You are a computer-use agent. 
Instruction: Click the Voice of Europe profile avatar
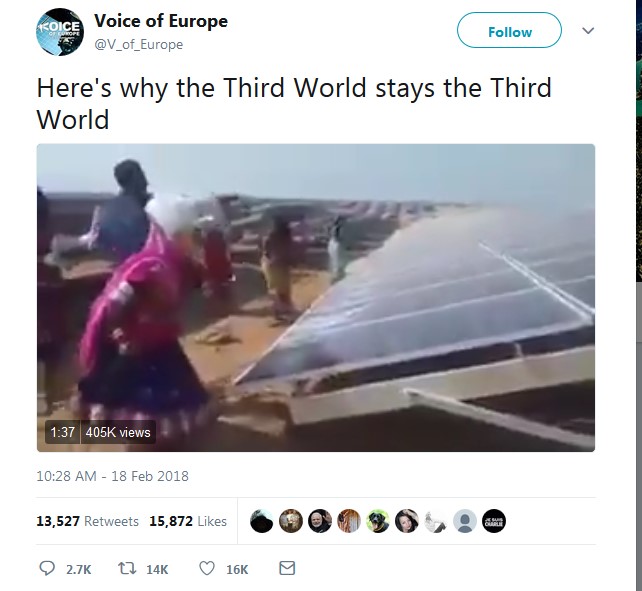click(60, 32)
